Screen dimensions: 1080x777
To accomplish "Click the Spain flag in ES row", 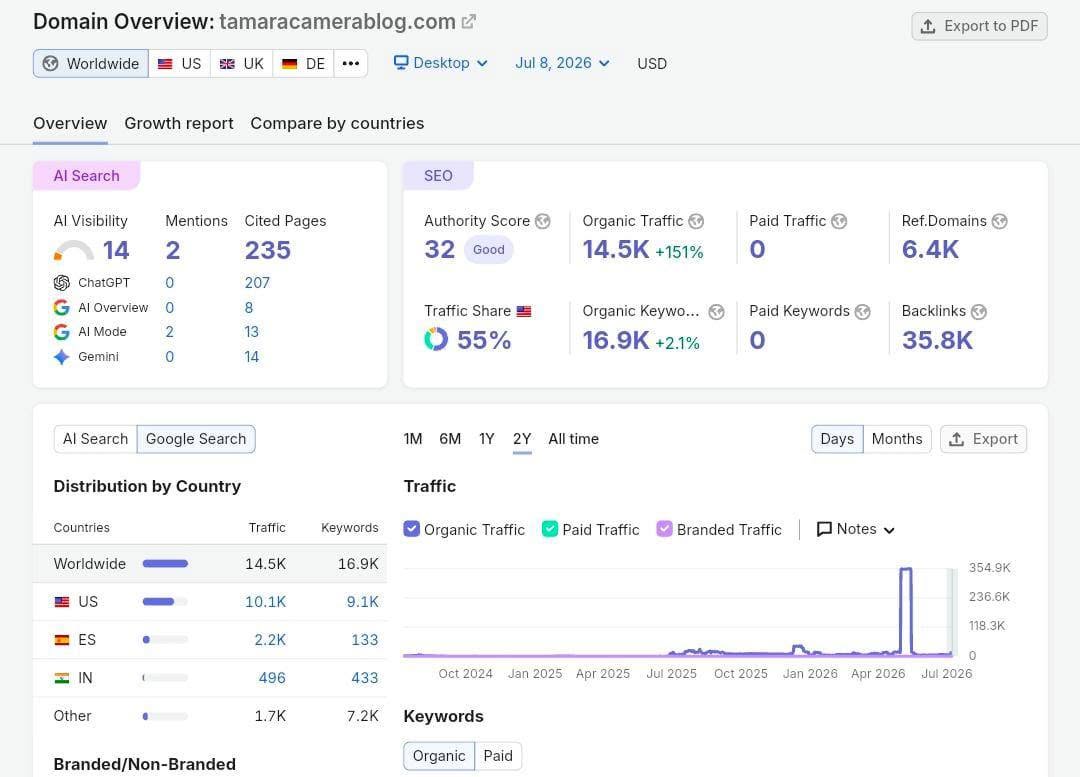I will [x=62, y=640].
